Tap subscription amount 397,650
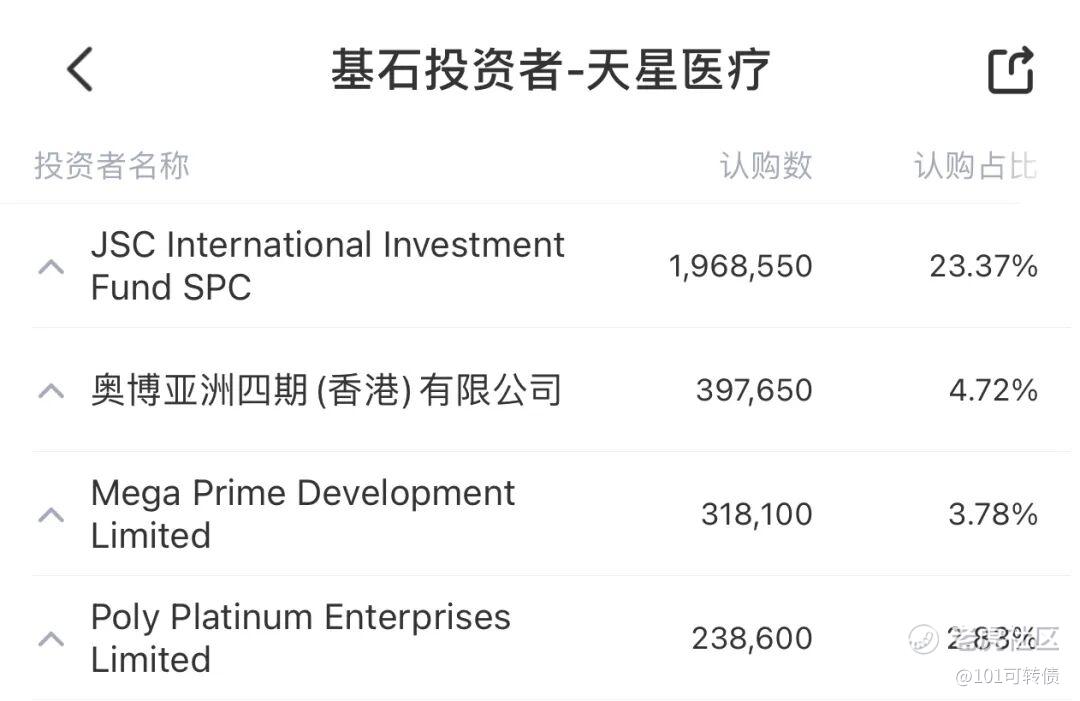This screenshot has height=701, width=1080. tap(754, 390)
